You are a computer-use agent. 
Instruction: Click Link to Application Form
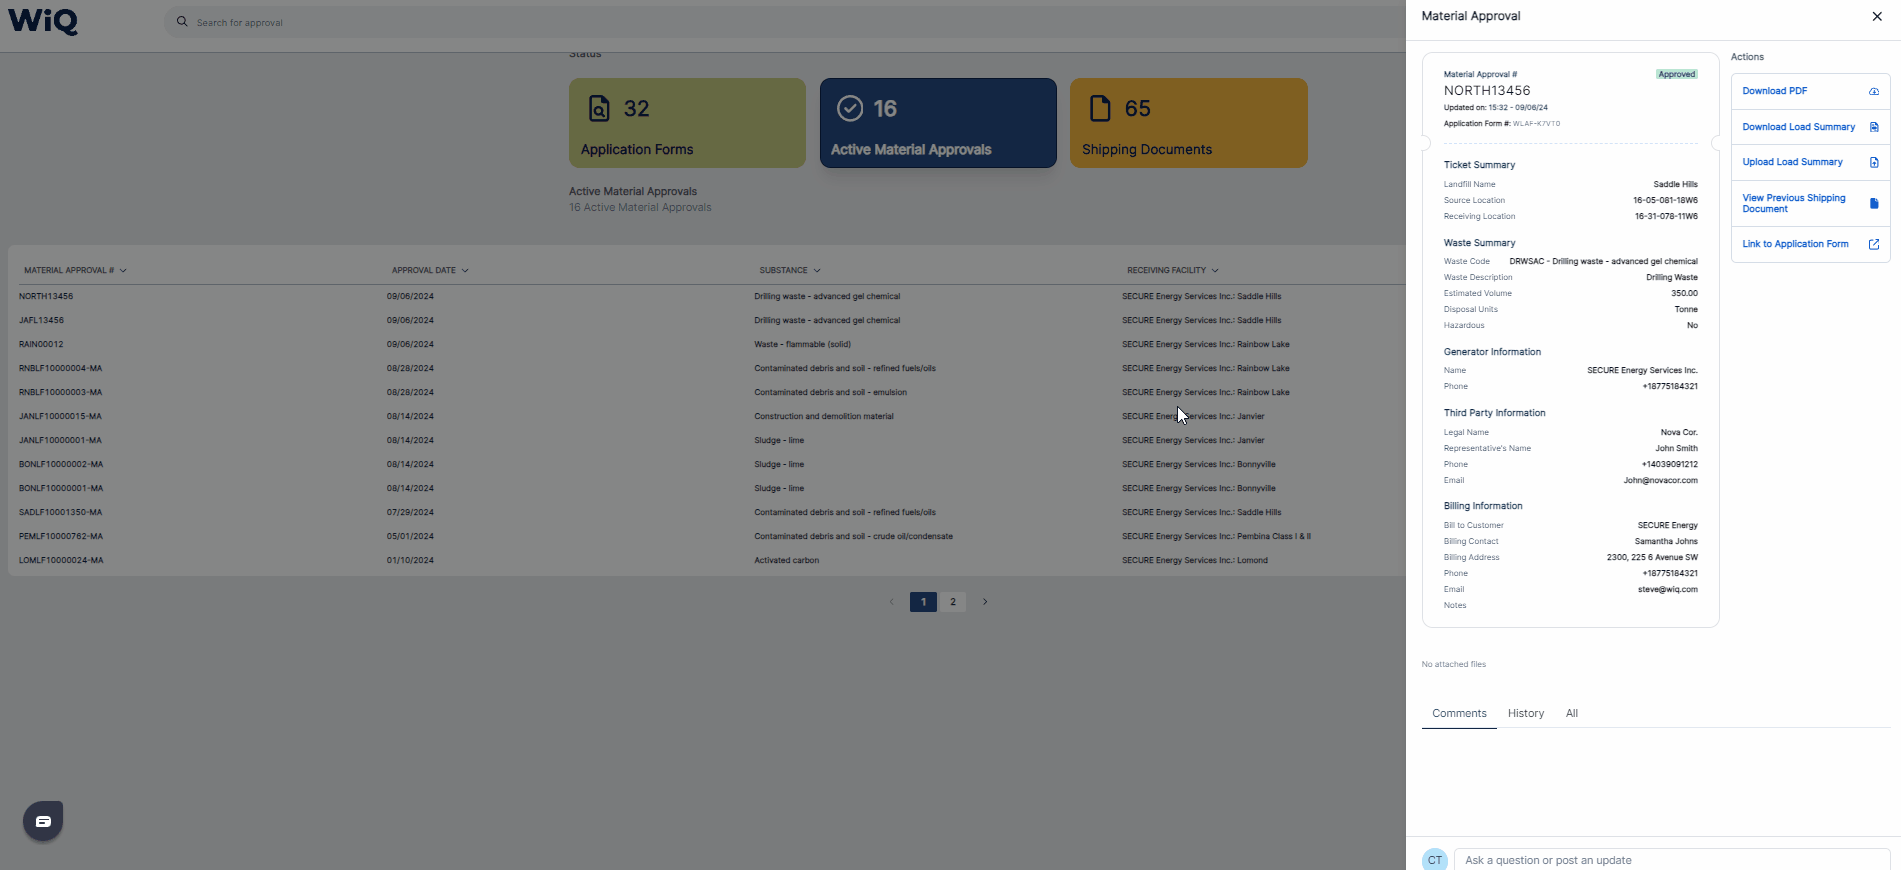(x=1795, y=244)
